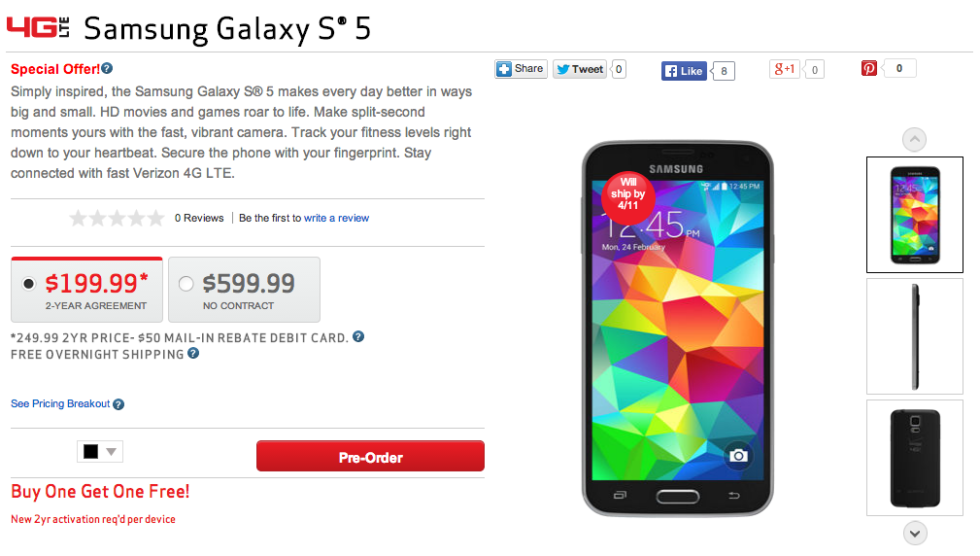Image resolution: width=980 pixels, height=556 pixels.
Task: Open the phone color dropdown arrow
Action: tap(112, 452)
